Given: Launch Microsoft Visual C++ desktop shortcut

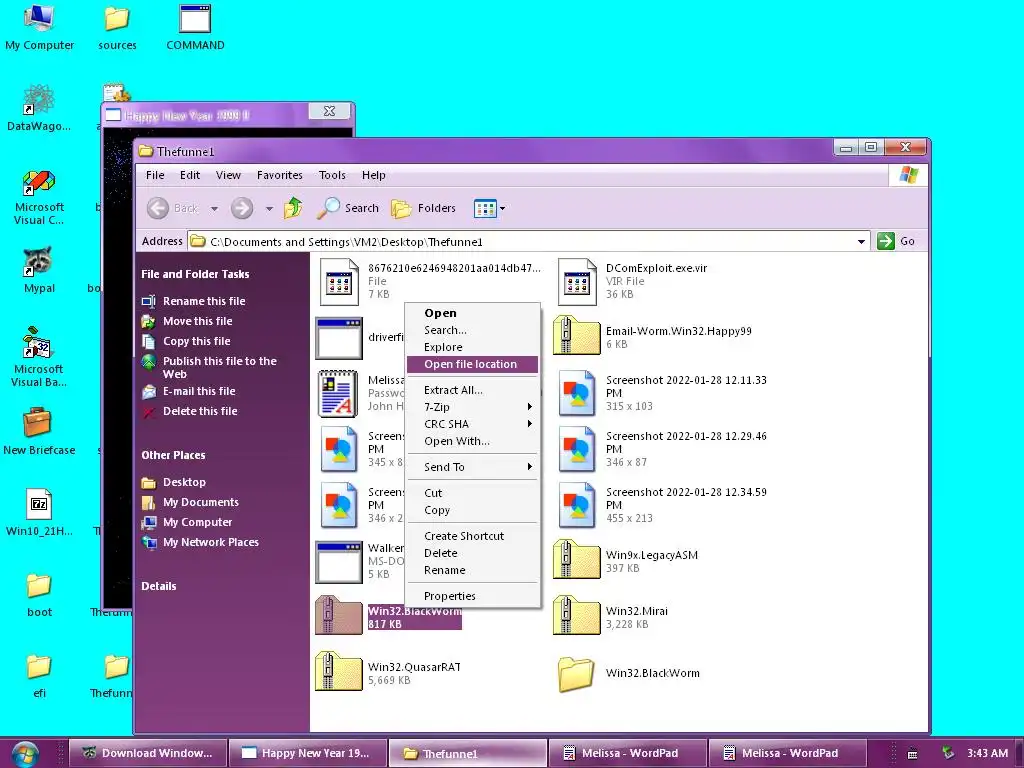Looking at the screenshot, I should point(39,197).
